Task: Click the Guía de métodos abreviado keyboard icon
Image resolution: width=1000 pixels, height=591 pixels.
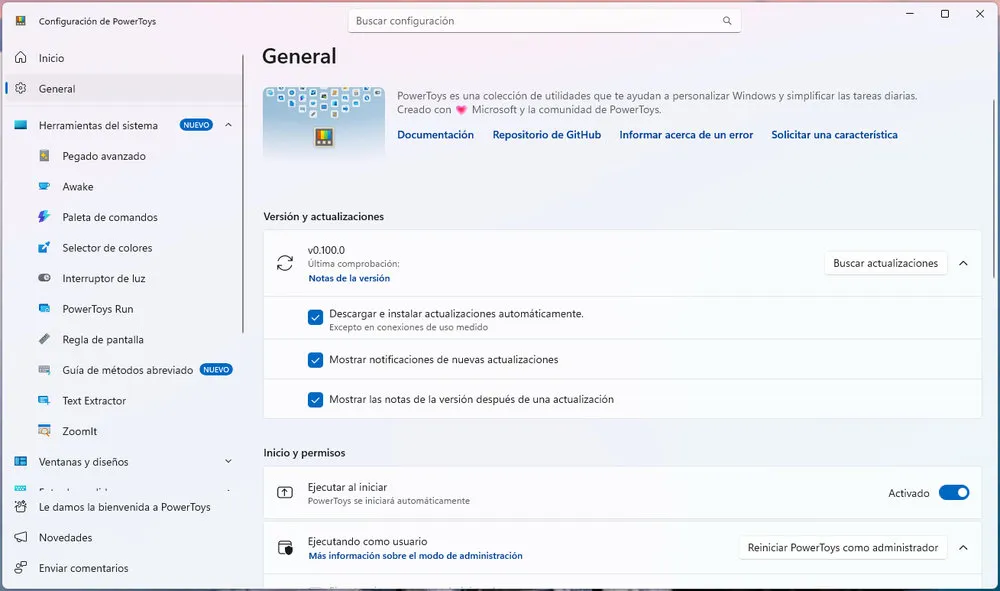Action: click(44, 370)
